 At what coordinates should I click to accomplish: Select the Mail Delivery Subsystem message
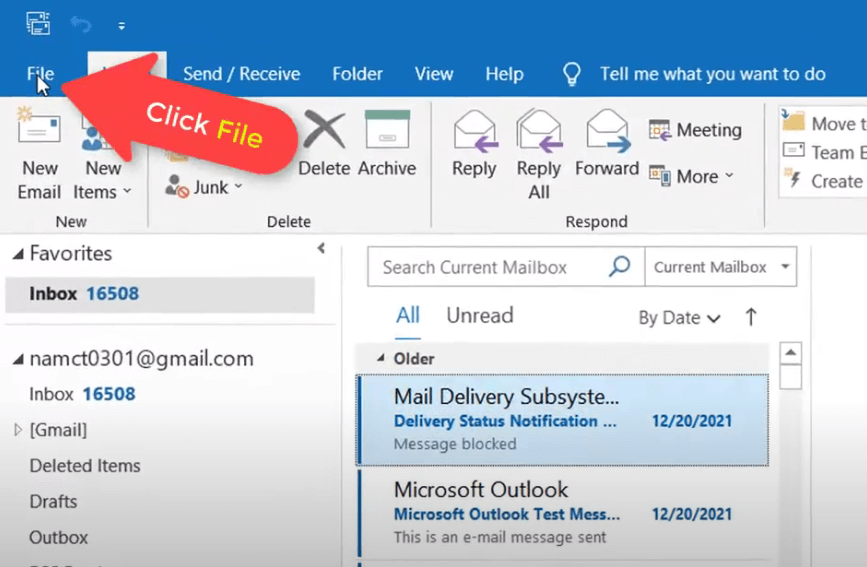click(x=562, y=420)
